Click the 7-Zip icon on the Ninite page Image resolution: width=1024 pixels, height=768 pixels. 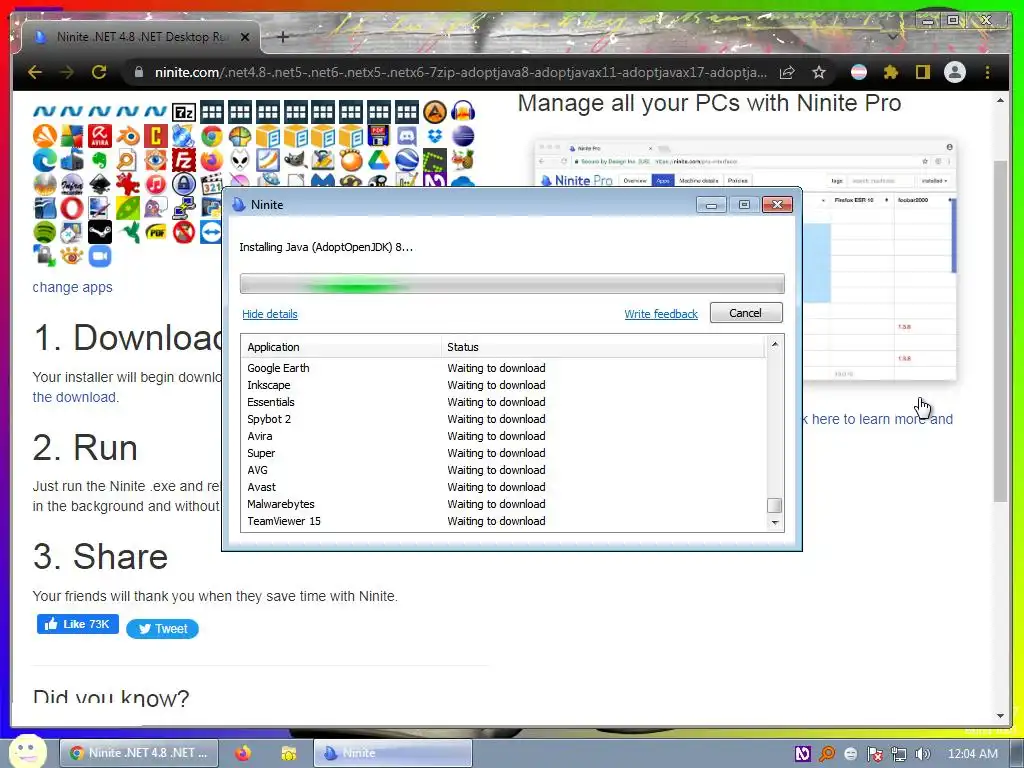pos(184,112)
